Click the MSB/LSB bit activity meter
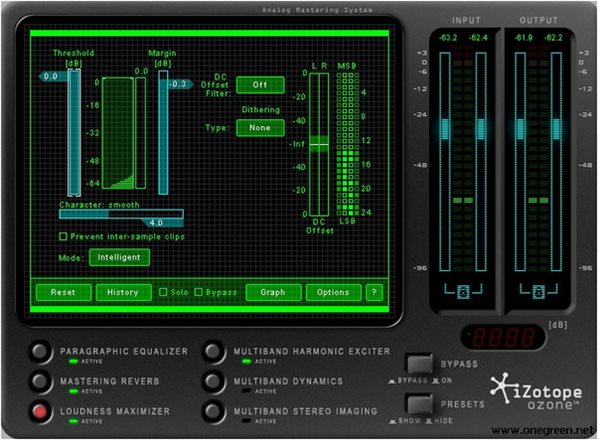This screenshot has height=443, width=600. pos(347,145)
